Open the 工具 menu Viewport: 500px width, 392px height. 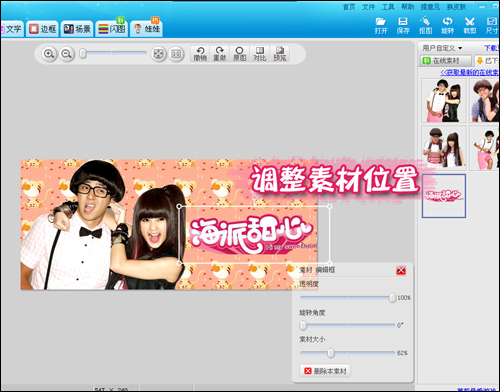[388, 7]
